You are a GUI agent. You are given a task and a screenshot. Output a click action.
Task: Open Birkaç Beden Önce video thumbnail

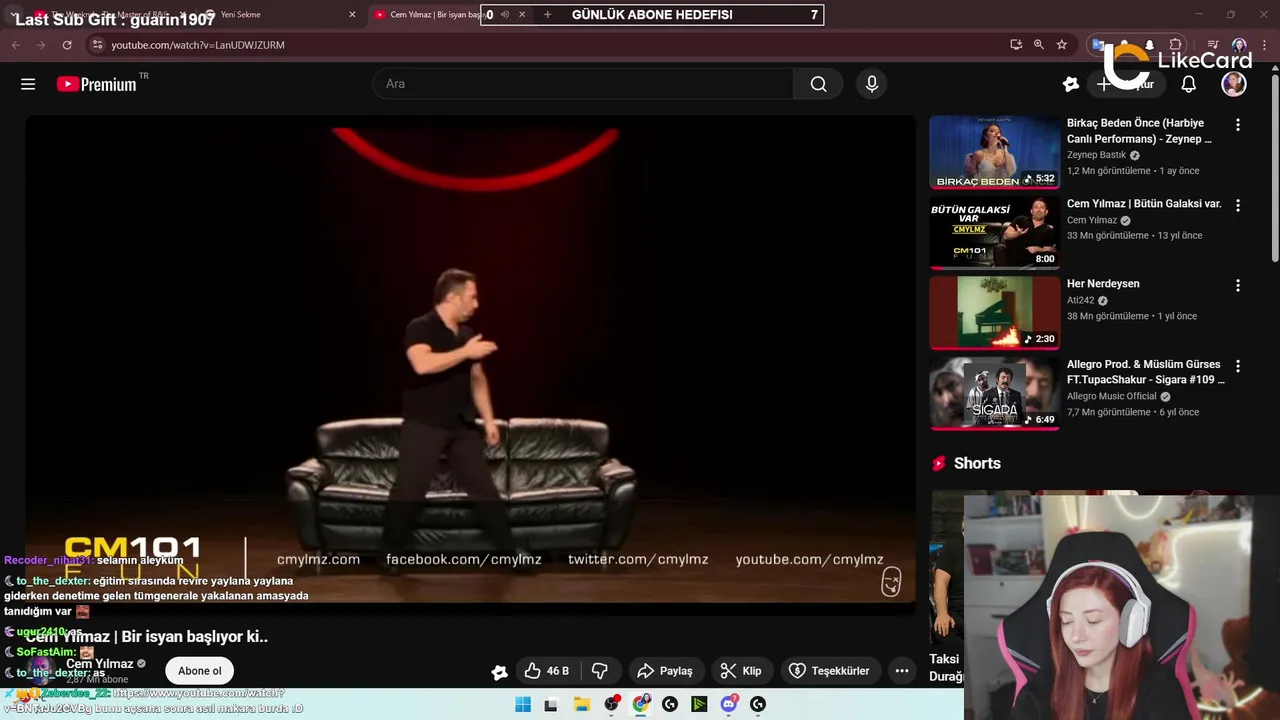coord(995,152)
